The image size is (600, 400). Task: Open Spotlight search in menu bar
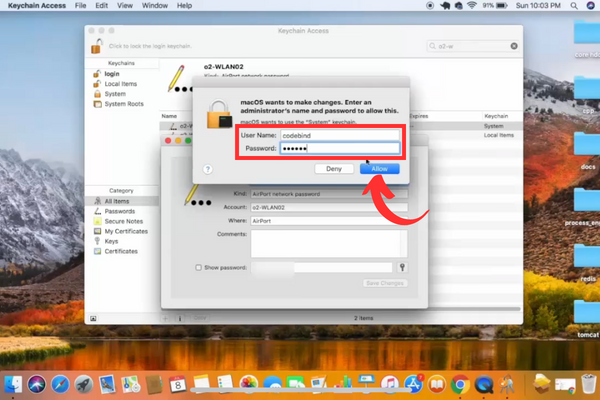coord(574,5)
